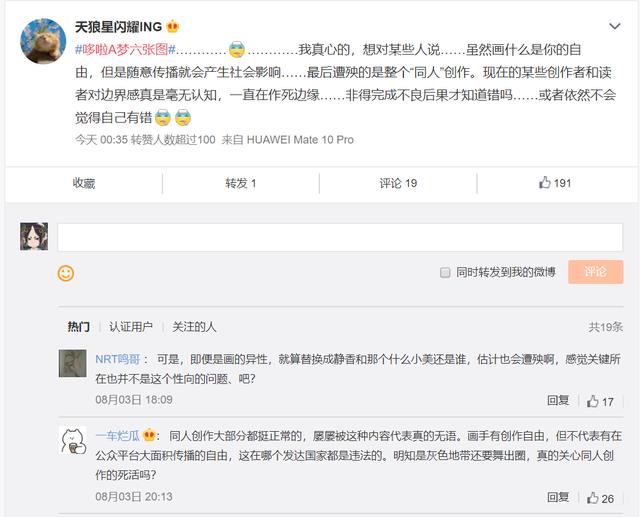Click 收藏 to favorite the post
Viewport: 640px width, 517px height.
pos(84,183)
